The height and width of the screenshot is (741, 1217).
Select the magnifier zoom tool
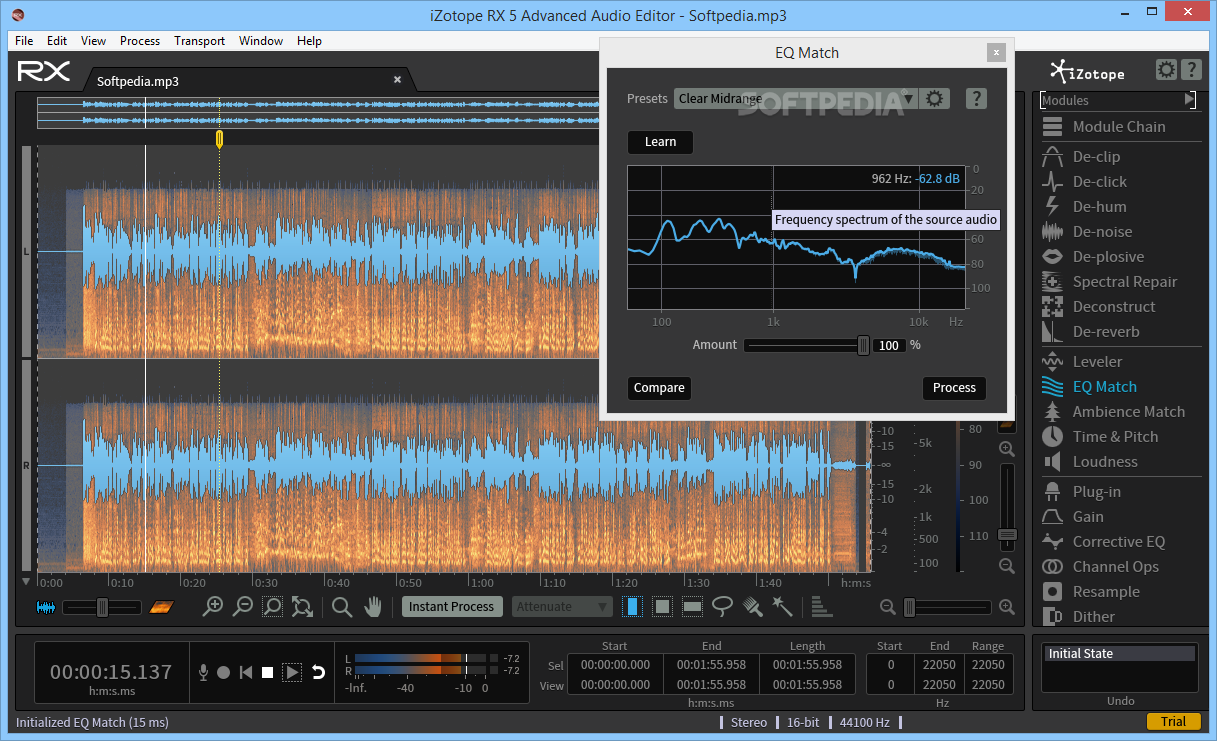(342, 606)
